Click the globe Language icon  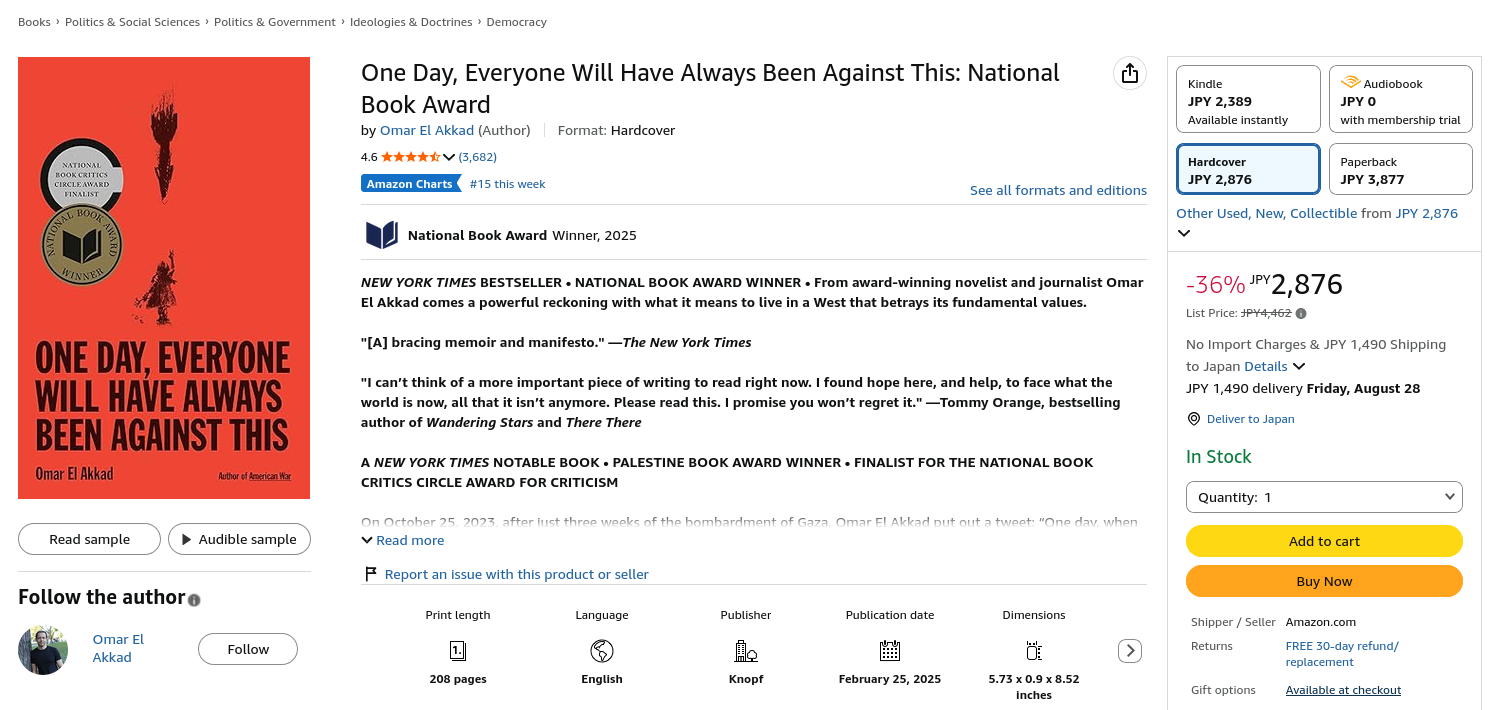point(602,651)
